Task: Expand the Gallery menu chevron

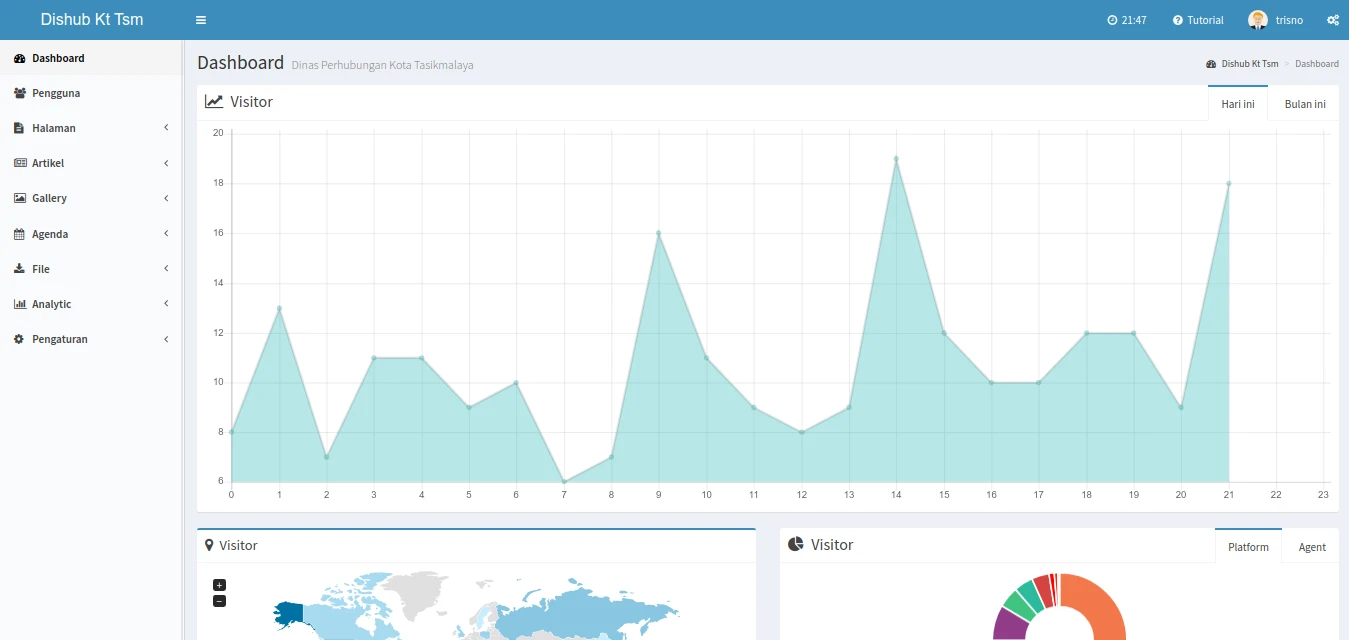Action: click(x=166, y=198)
